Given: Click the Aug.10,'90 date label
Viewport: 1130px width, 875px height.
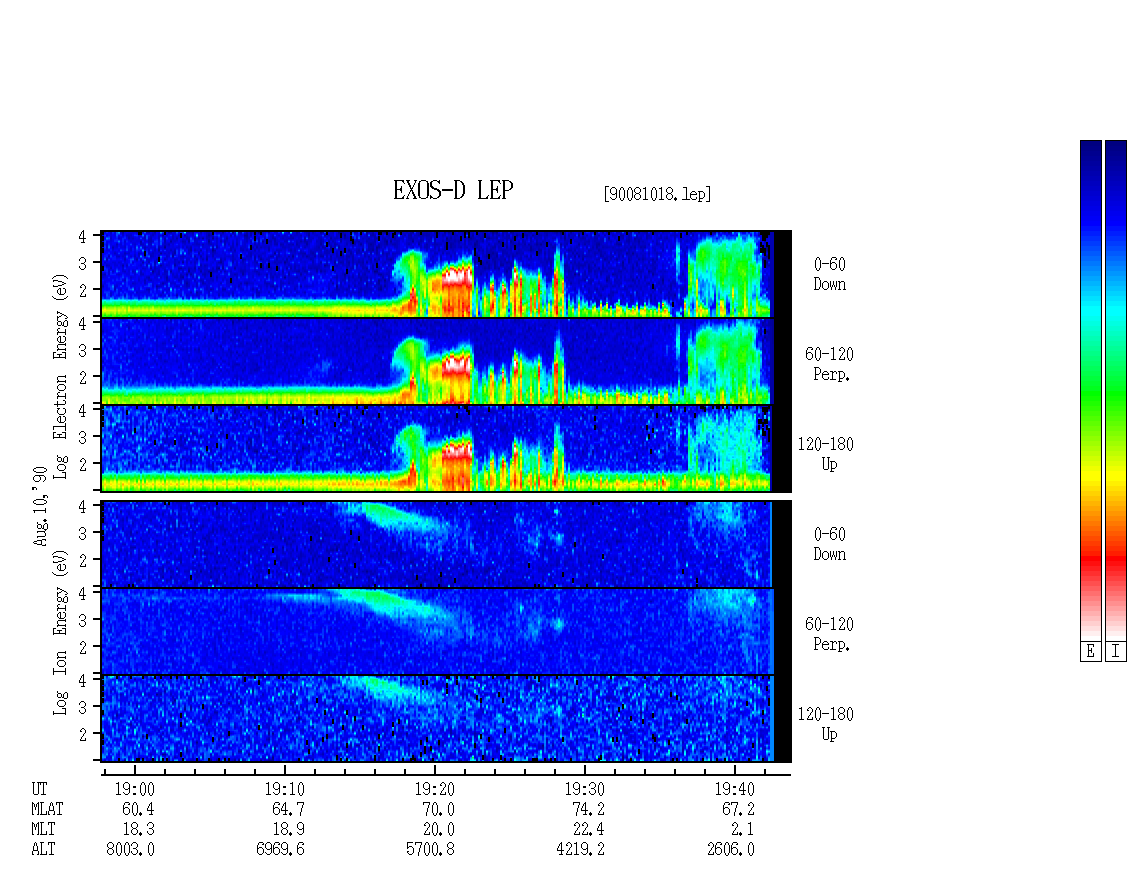Looking at the screenshot, I should [x=40, y=506].
